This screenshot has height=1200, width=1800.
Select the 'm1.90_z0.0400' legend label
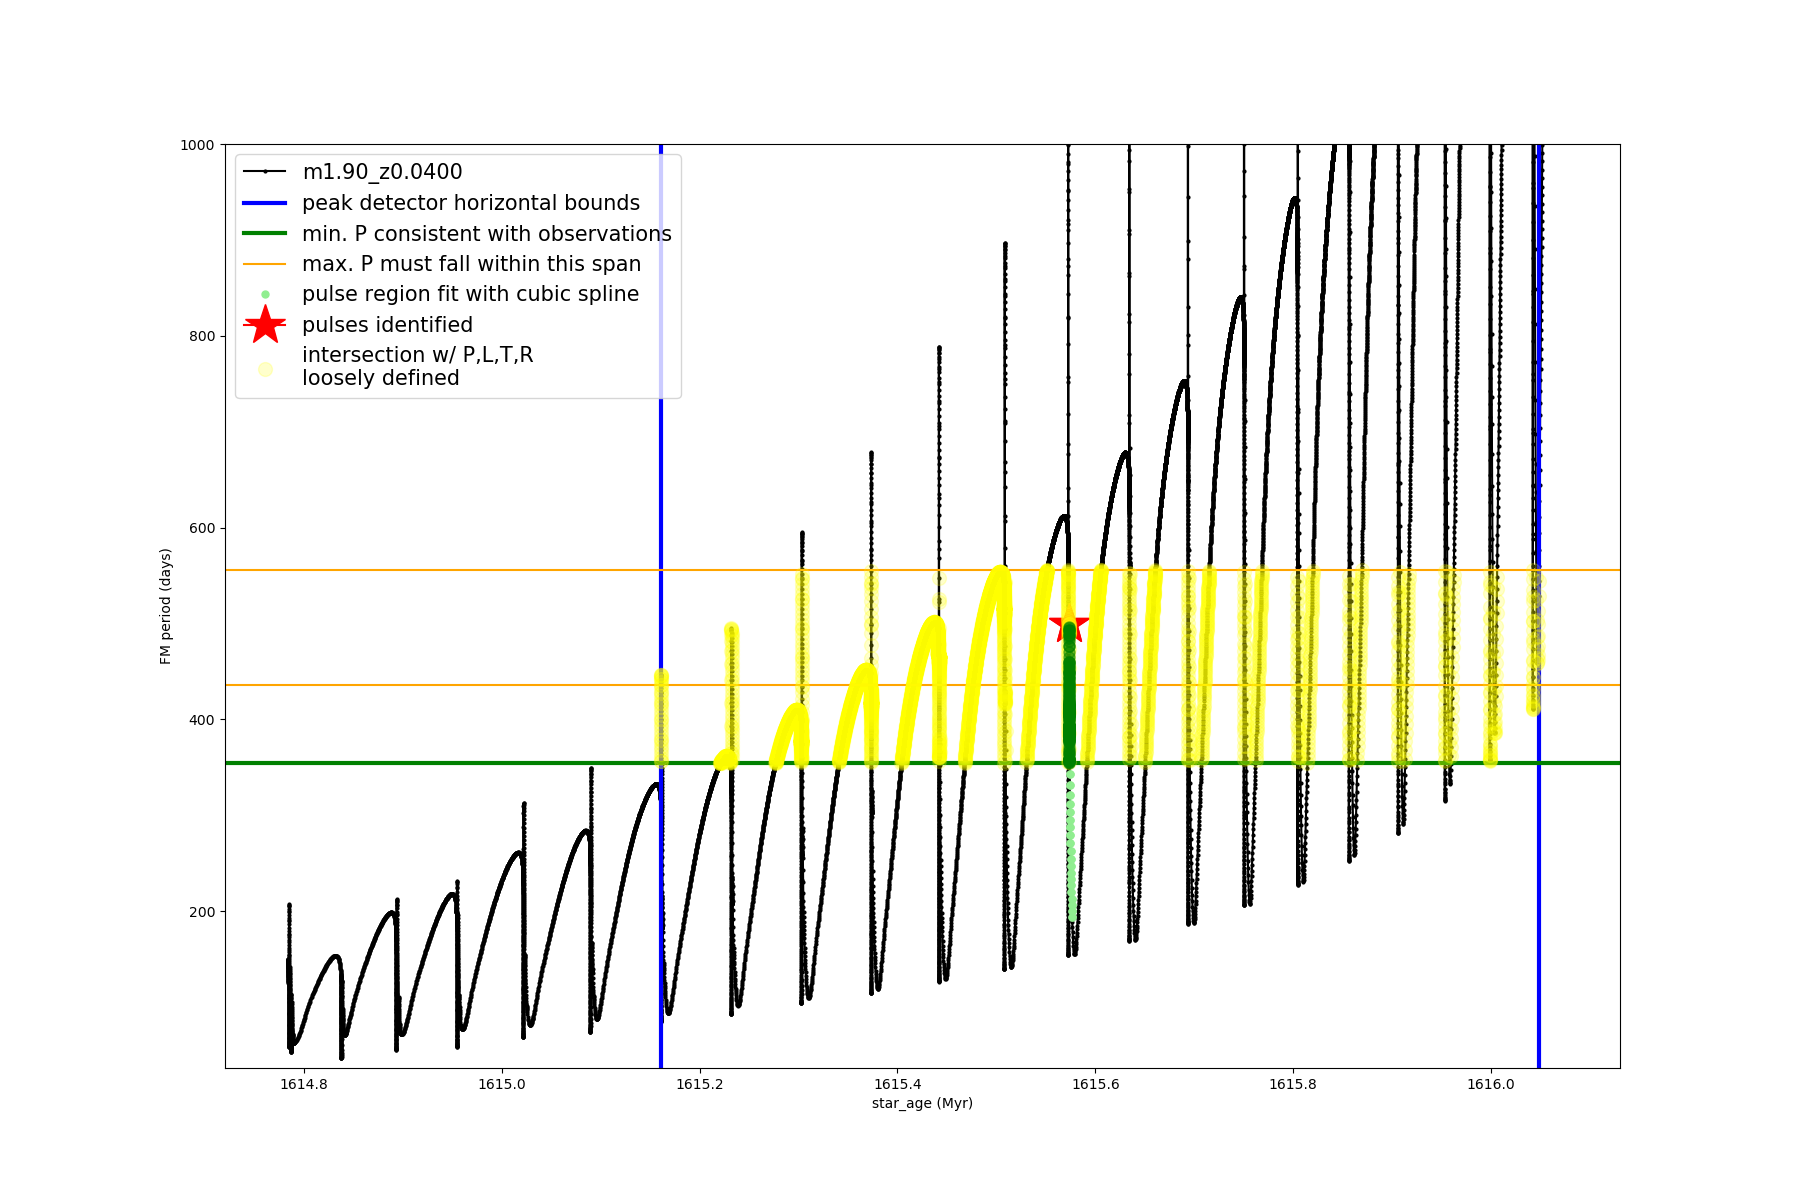coord(382,172)
